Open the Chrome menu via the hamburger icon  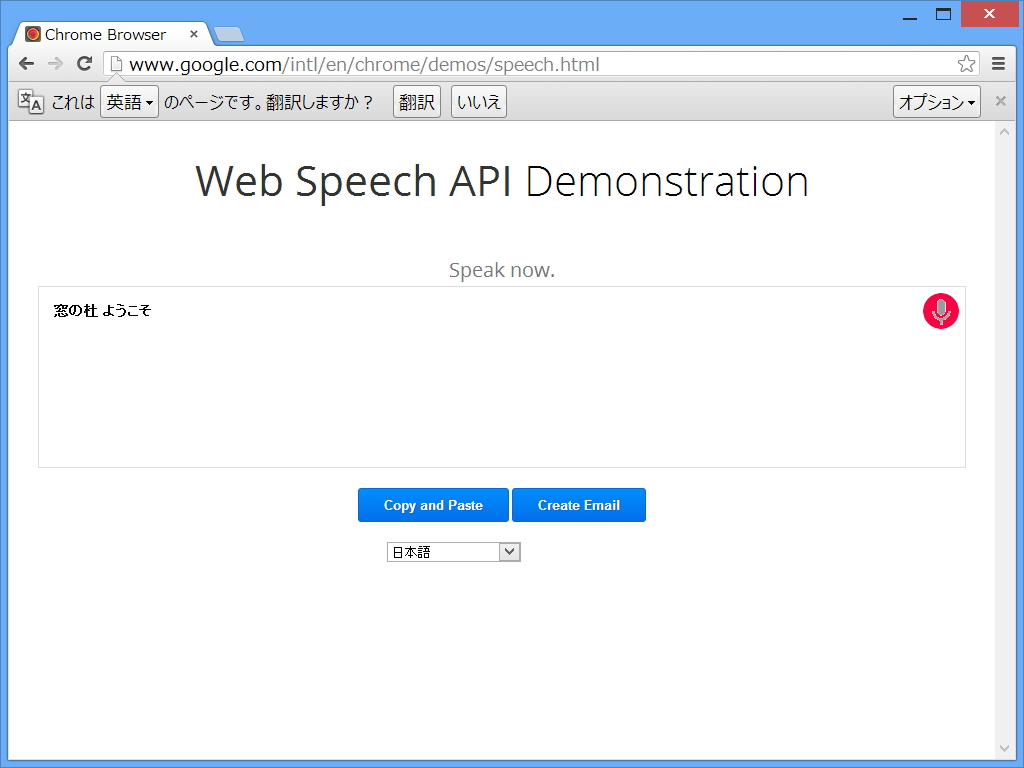(997, 62)
